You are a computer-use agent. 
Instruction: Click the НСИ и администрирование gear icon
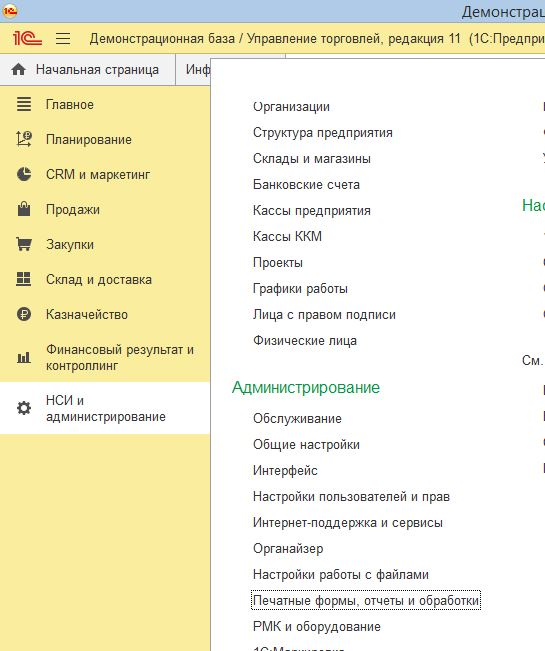(x=24, y=408)
